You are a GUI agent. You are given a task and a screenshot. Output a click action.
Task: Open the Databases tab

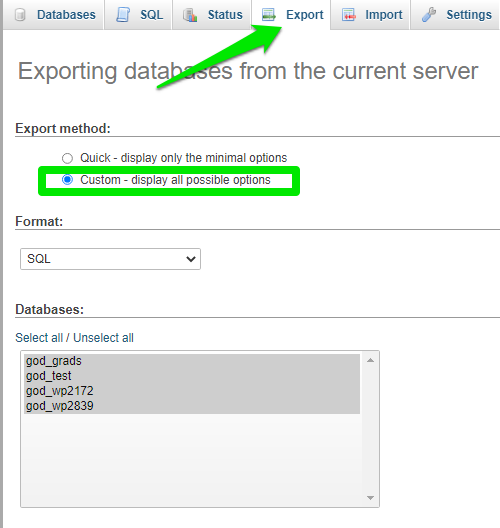point(54,15)
